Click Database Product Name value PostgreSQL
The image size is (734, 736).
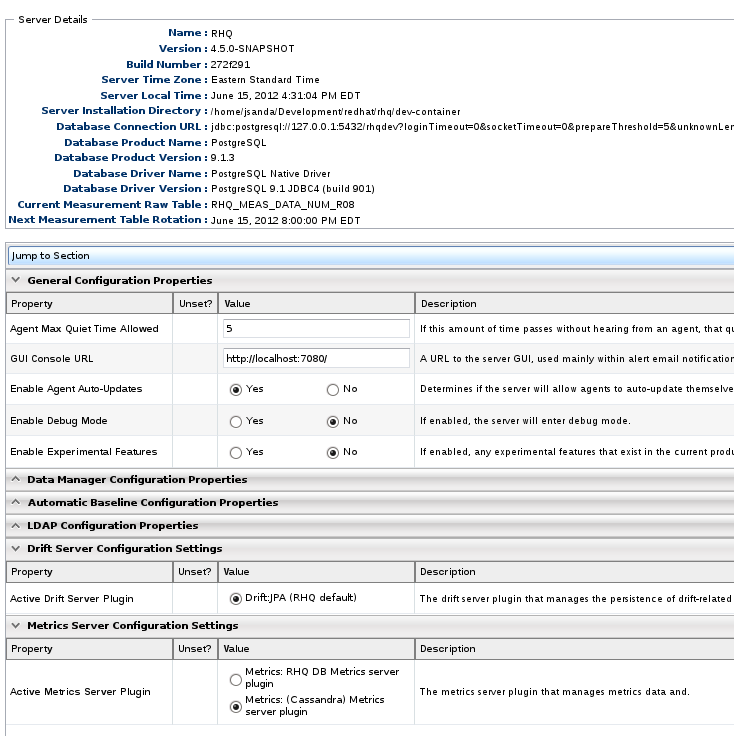238,143
